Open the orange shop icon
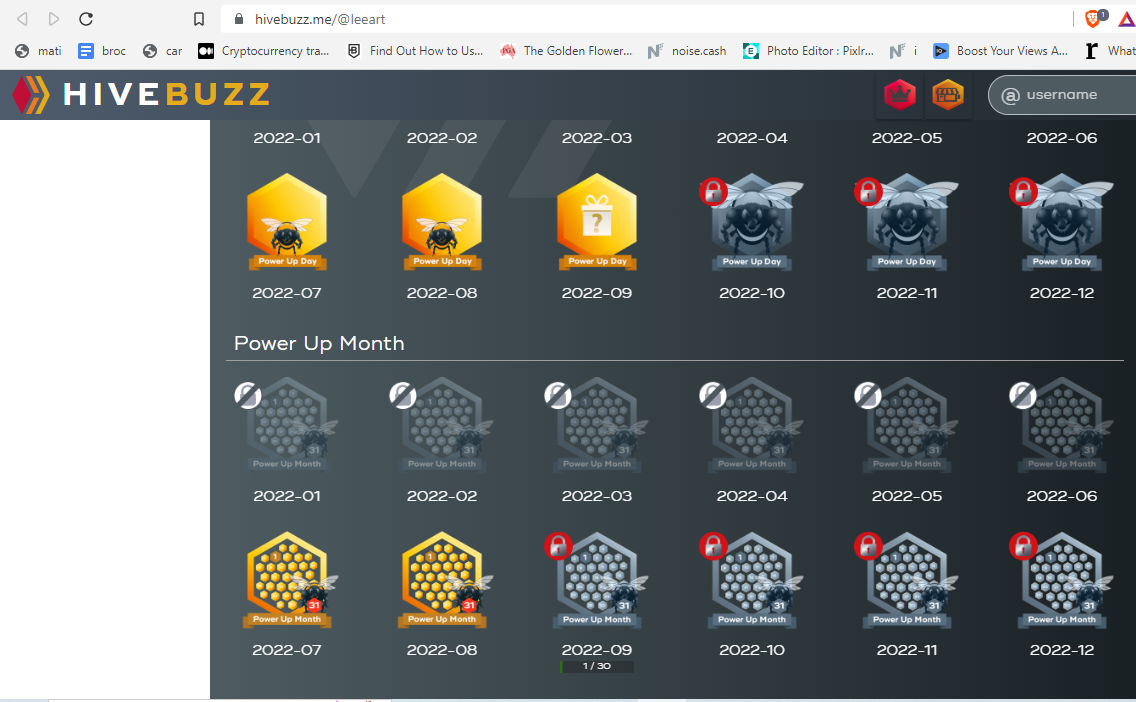Viewport: 1136px width, 702px height. pyautogui.click(x=948, y=94)
